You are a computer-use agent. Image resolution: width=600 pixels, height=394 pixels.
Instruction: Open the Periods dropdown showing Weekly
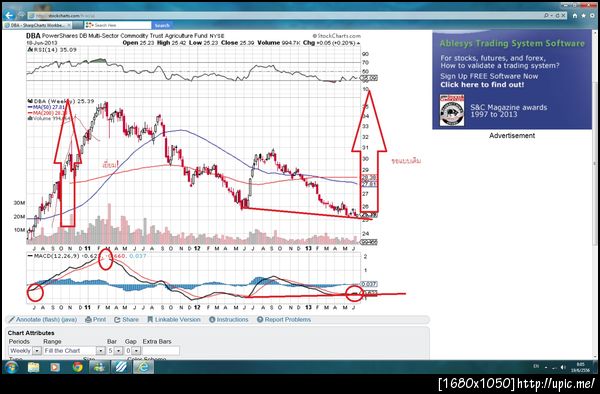tap(25, 350)
